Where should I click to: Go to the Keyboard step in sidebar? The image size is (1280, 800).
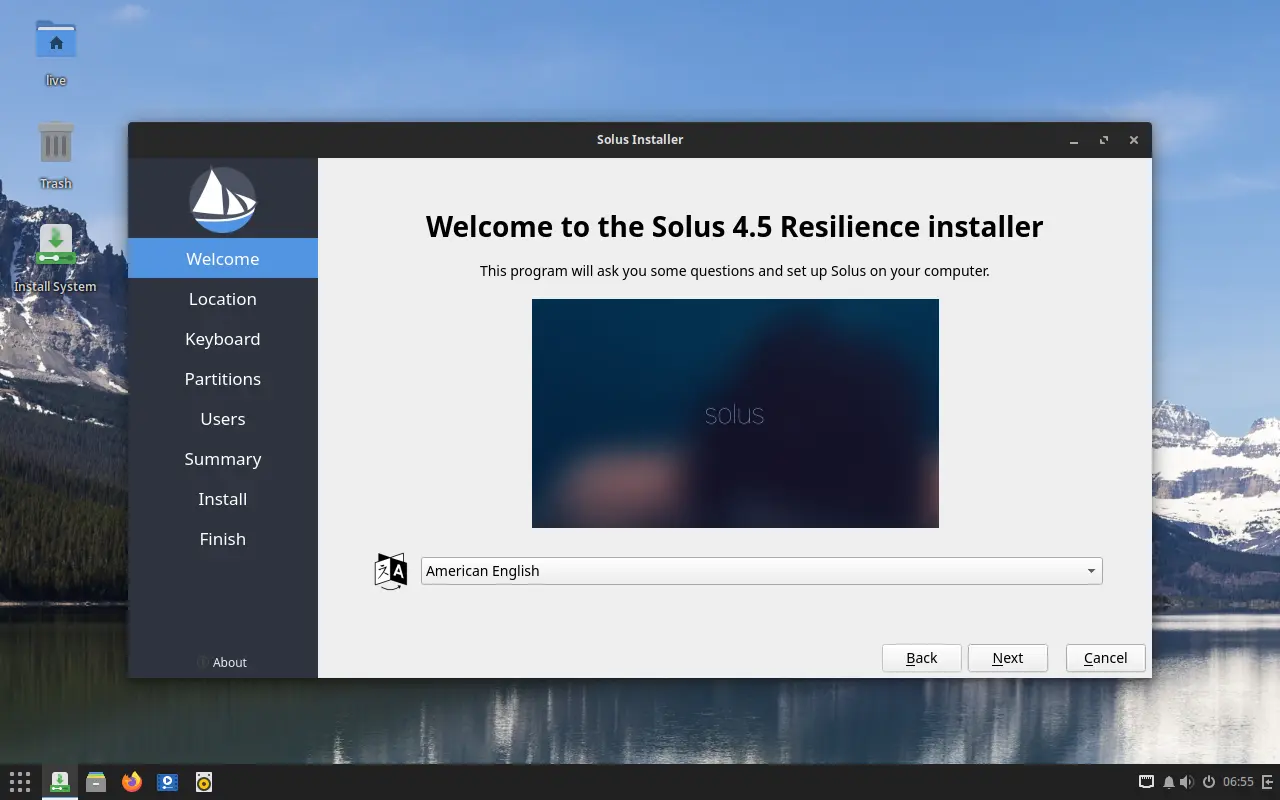tap(222, 339)
